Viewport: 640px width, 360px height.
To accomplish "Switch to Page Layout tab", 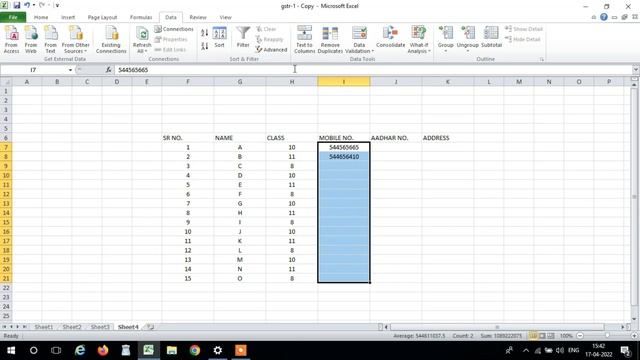I will tap(102, 17).
